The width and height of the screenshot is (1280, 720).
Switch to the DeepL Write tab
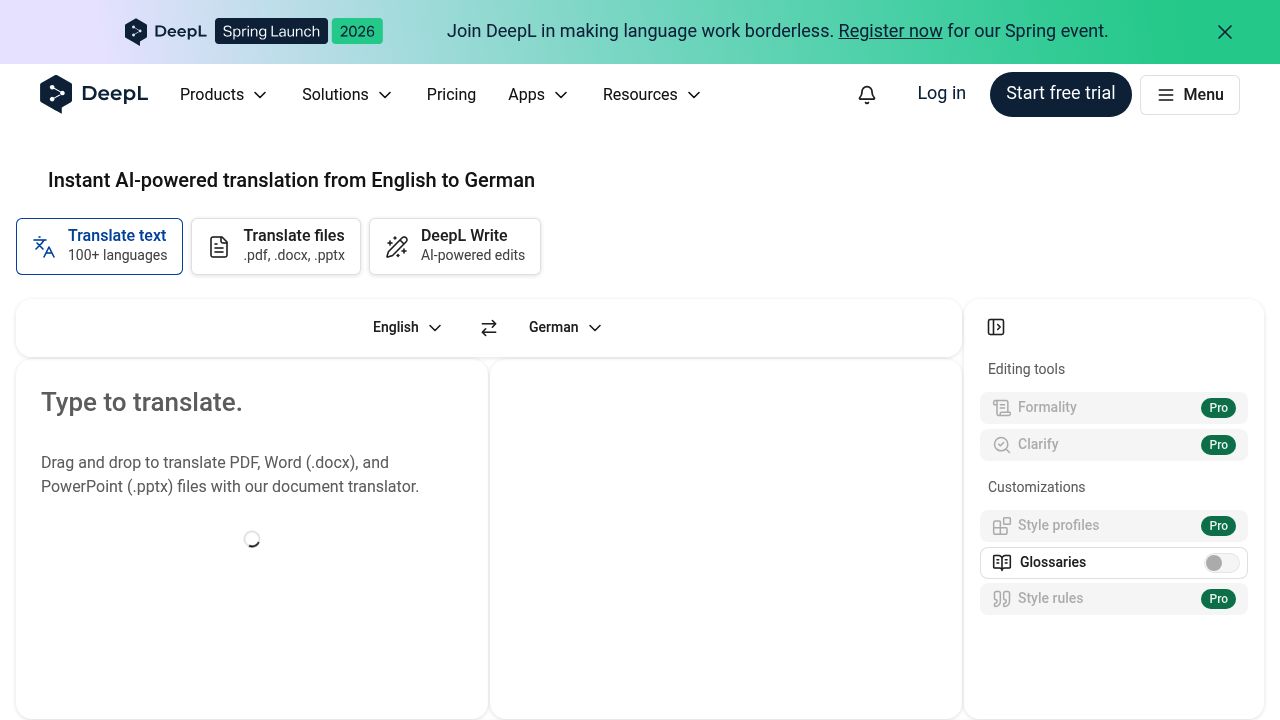tap(455, 246)
